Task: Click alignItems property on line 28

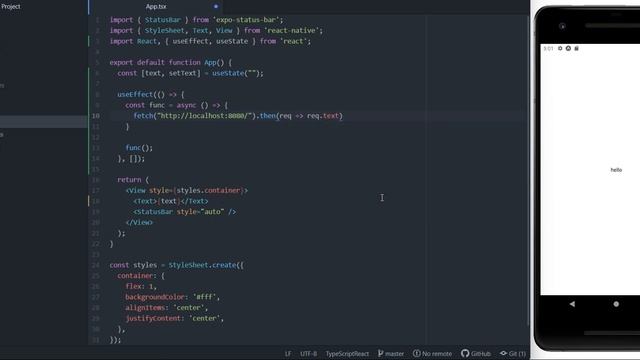Action: pyautogui.click(x=145, y=308)
